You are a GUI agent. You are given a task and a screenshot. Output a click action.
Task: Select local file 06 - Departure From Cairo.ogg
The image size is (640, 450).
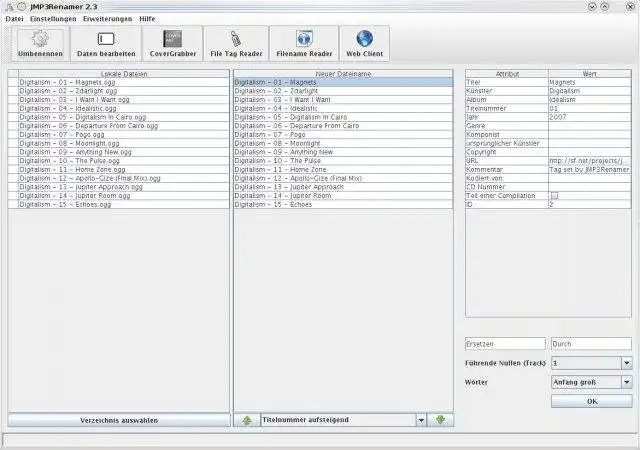tap(124, 126)
